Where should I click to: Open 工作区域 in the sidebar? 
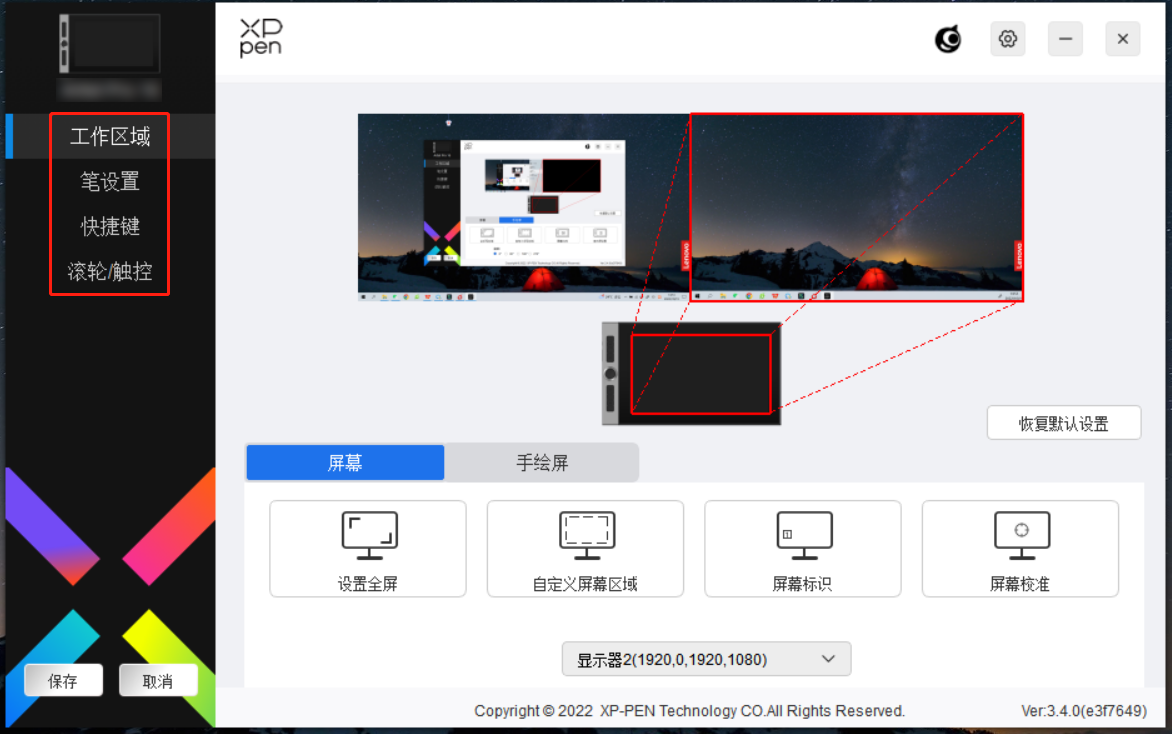(x=110, y=137)
